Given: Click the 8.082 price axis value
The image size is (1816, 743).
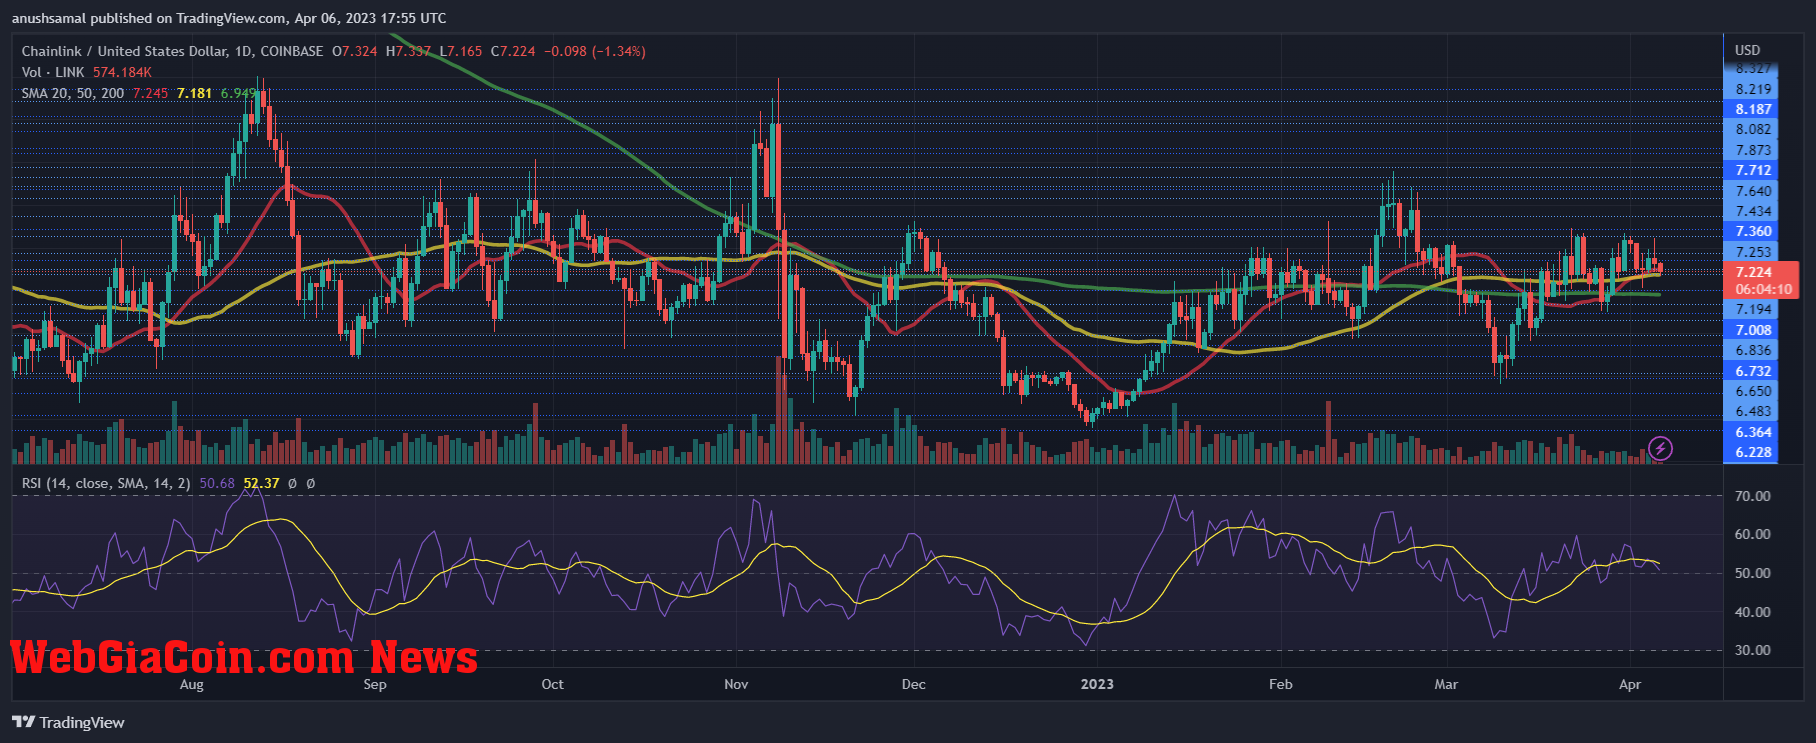Looking at the screenshot, I should (x=1753, y=129).
